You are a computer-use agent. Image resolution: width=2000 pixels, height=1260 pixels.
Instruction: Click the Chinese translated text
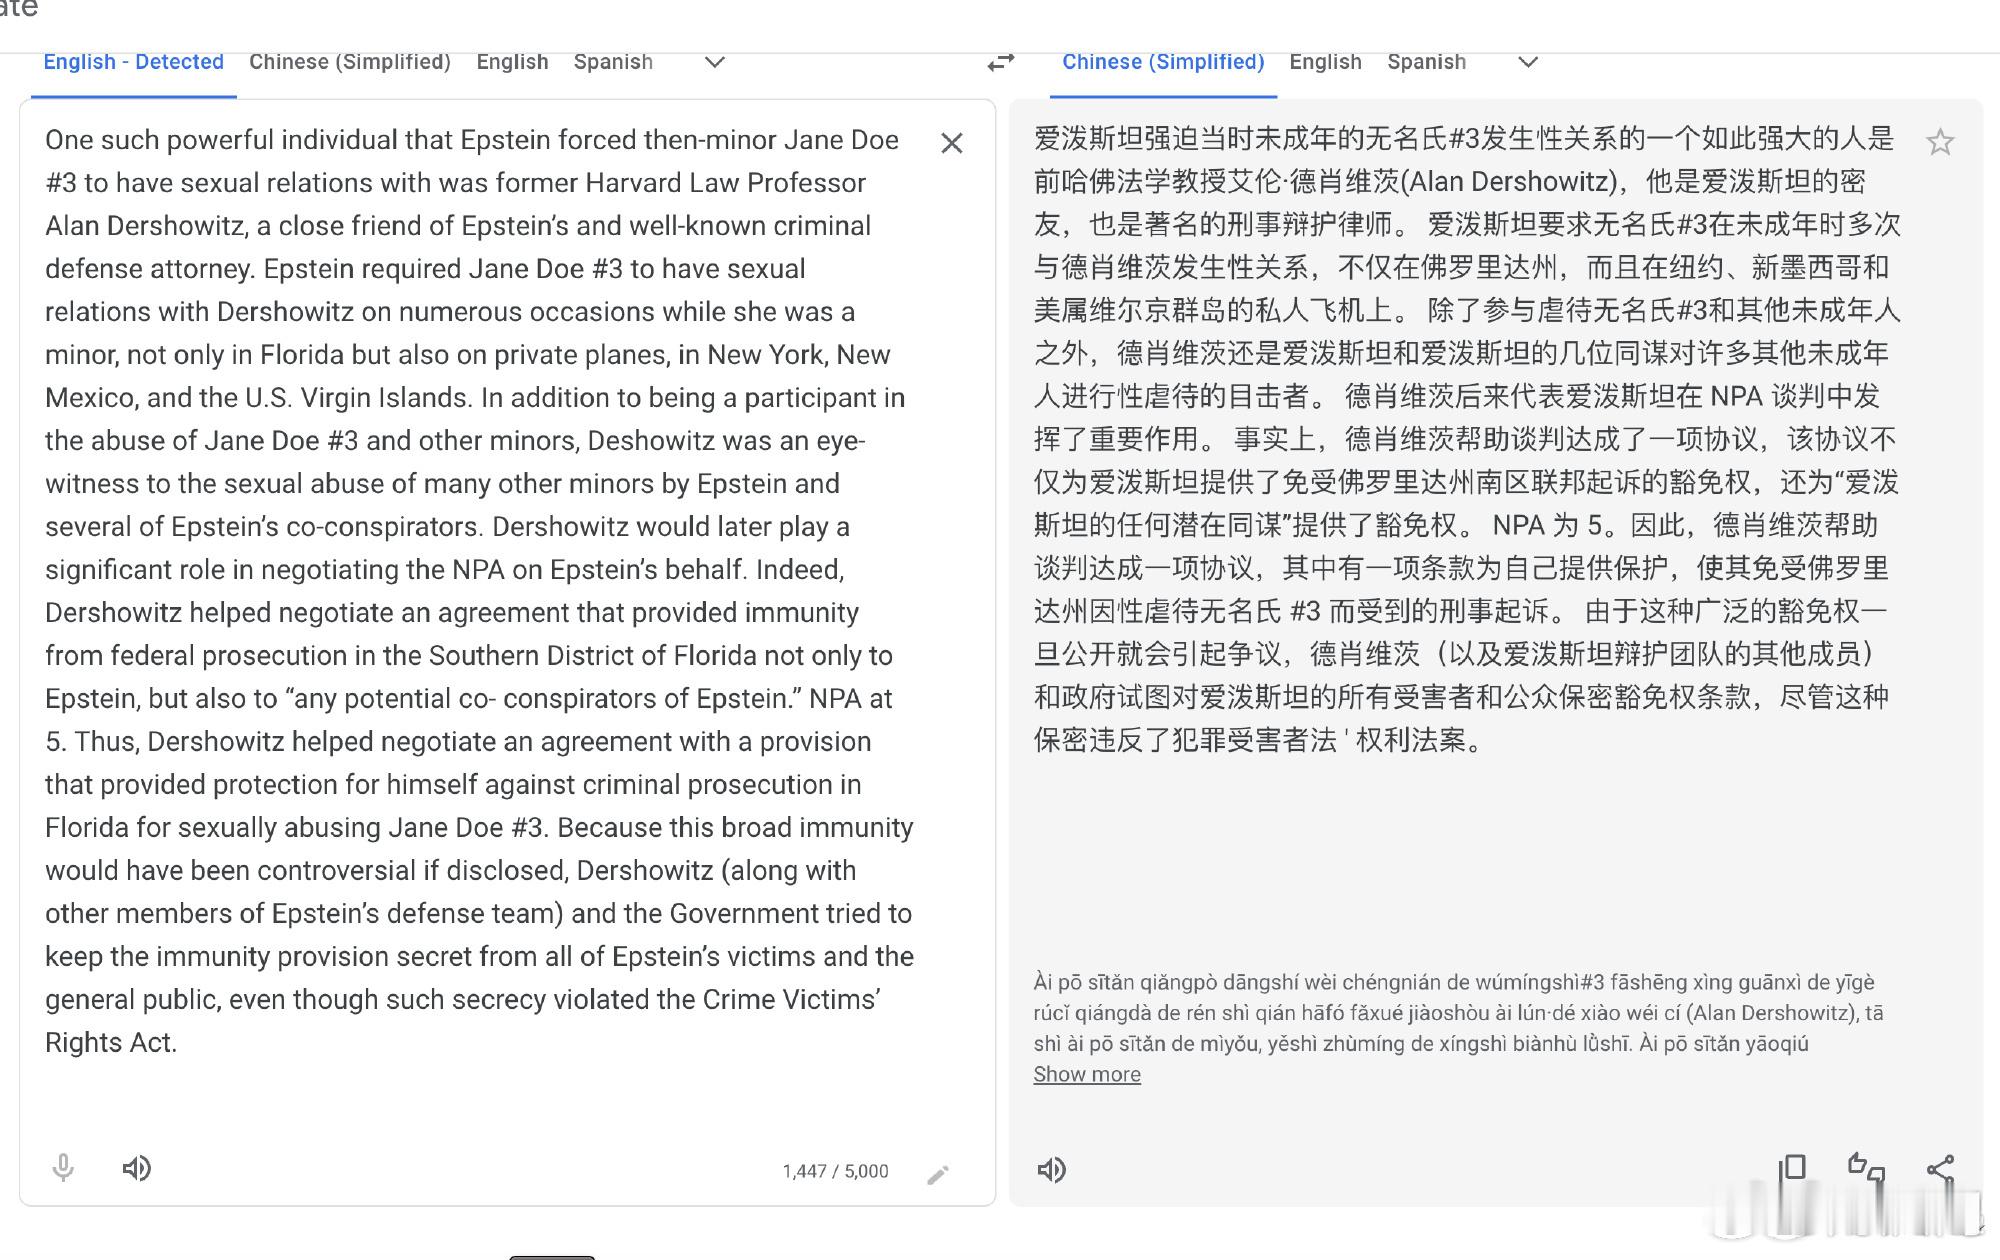coord(1467,439)
